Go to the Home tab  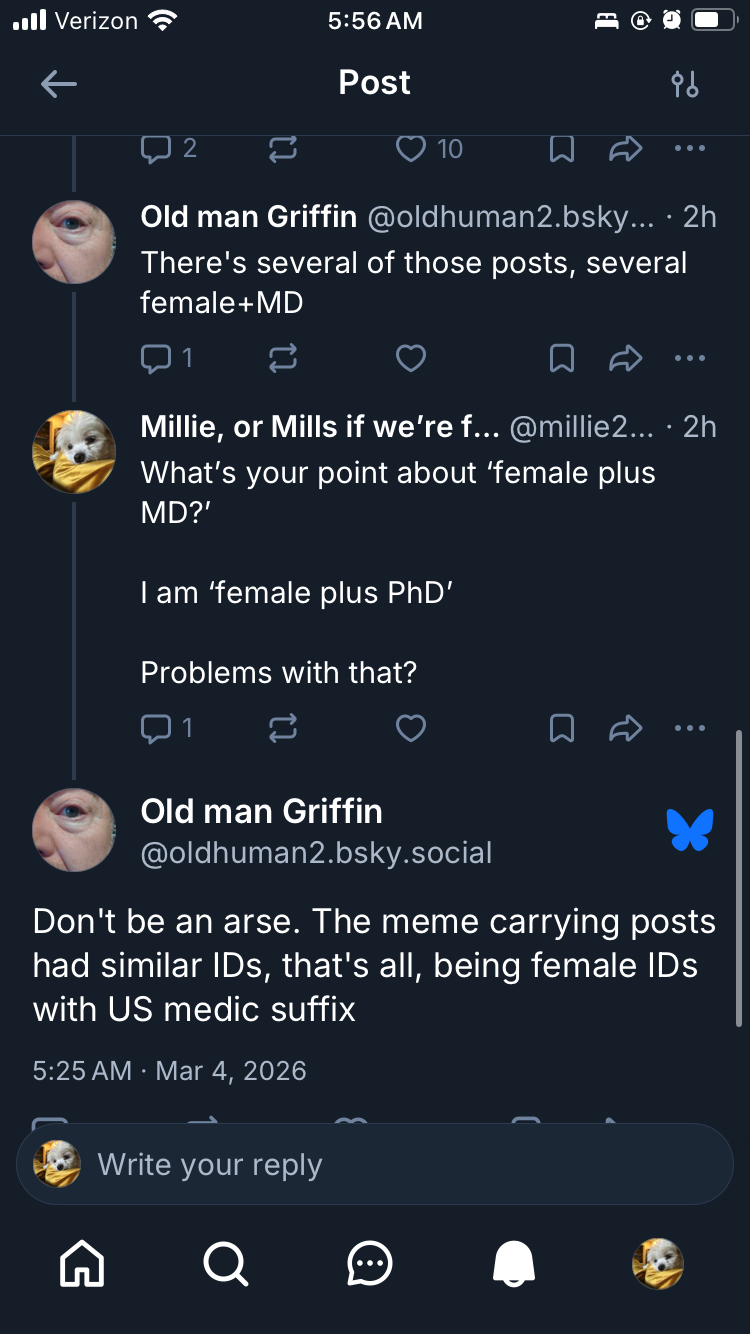[x=82, y=1264]
